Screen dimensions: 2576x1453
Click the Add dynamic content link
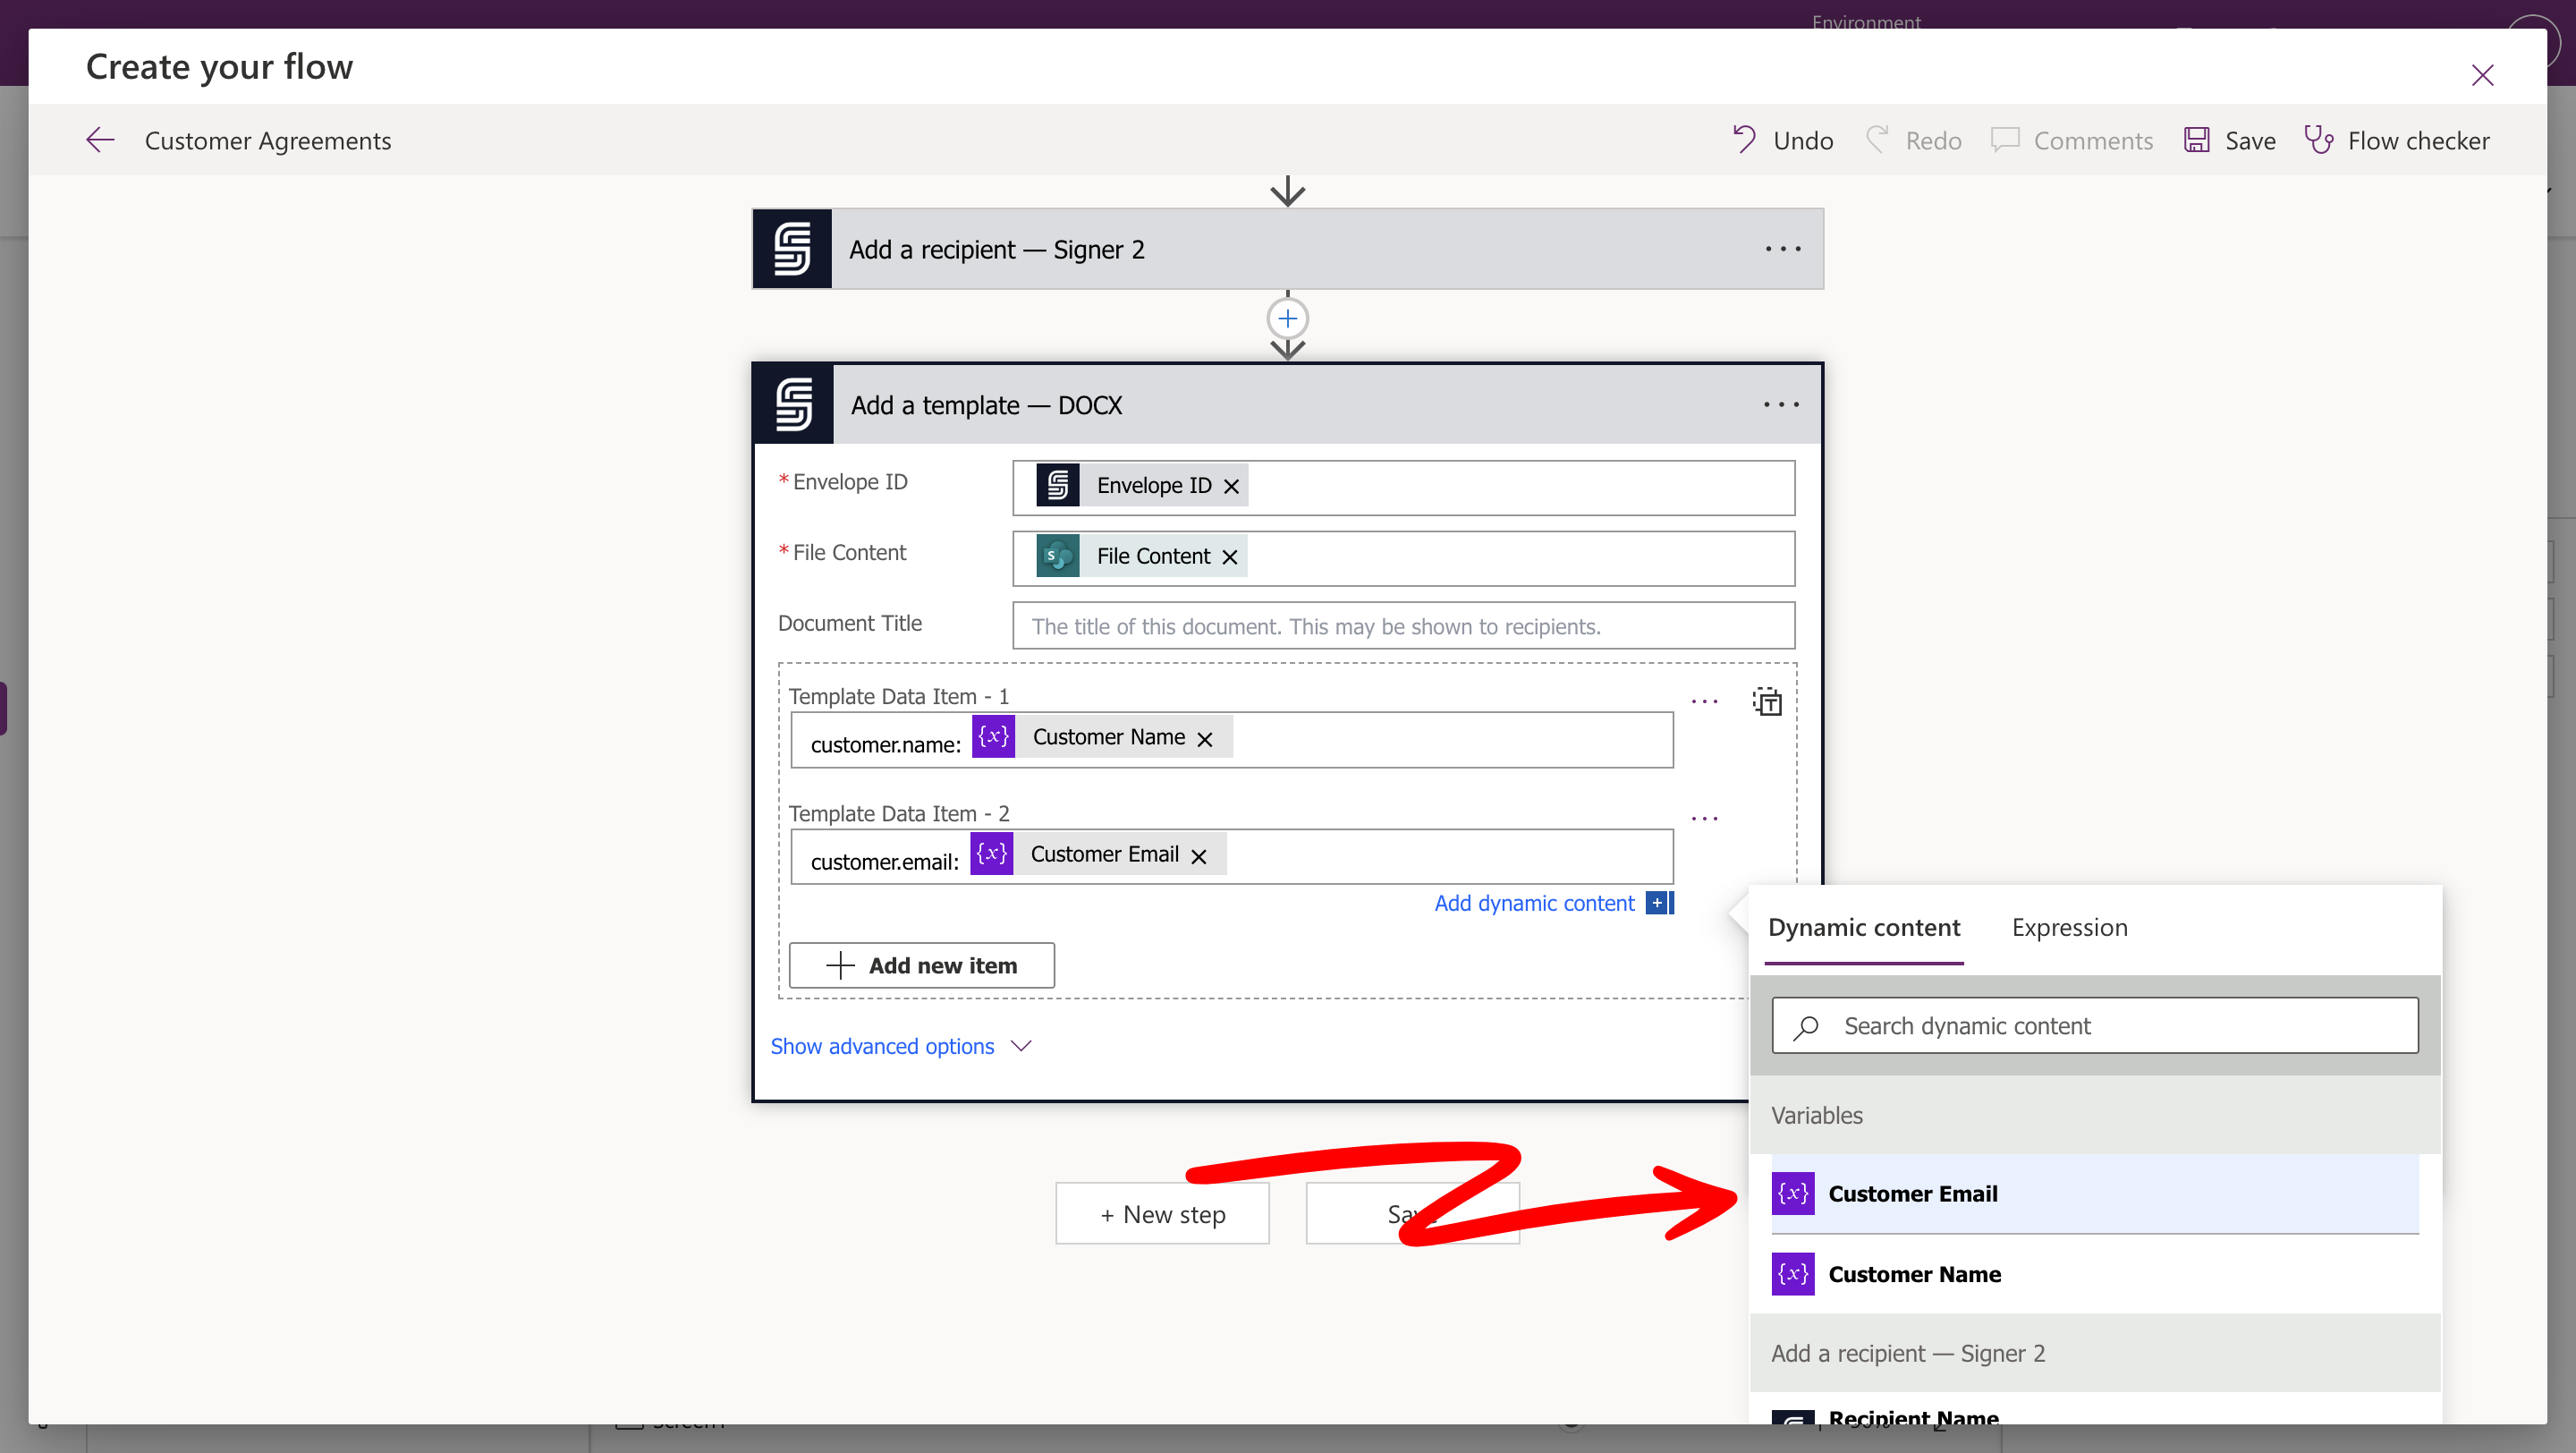[x=1534, y=903]
